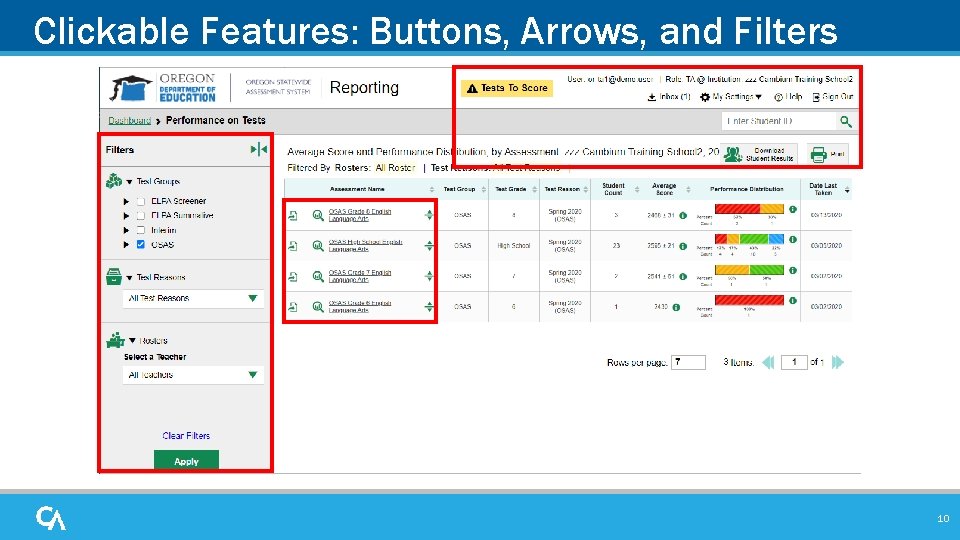
Task: Click Grade 6 red performance distribution bar
Action: (749, 300)
